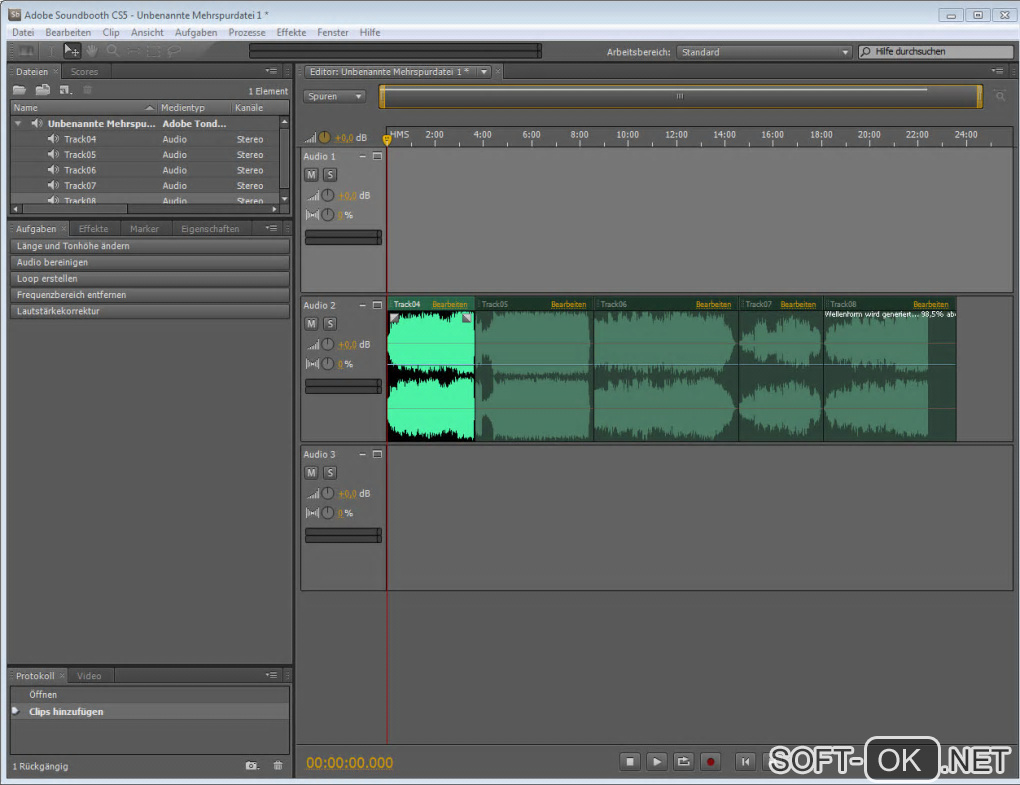
Task: Mute the Audio 1 track
Action: coord(311,174)
